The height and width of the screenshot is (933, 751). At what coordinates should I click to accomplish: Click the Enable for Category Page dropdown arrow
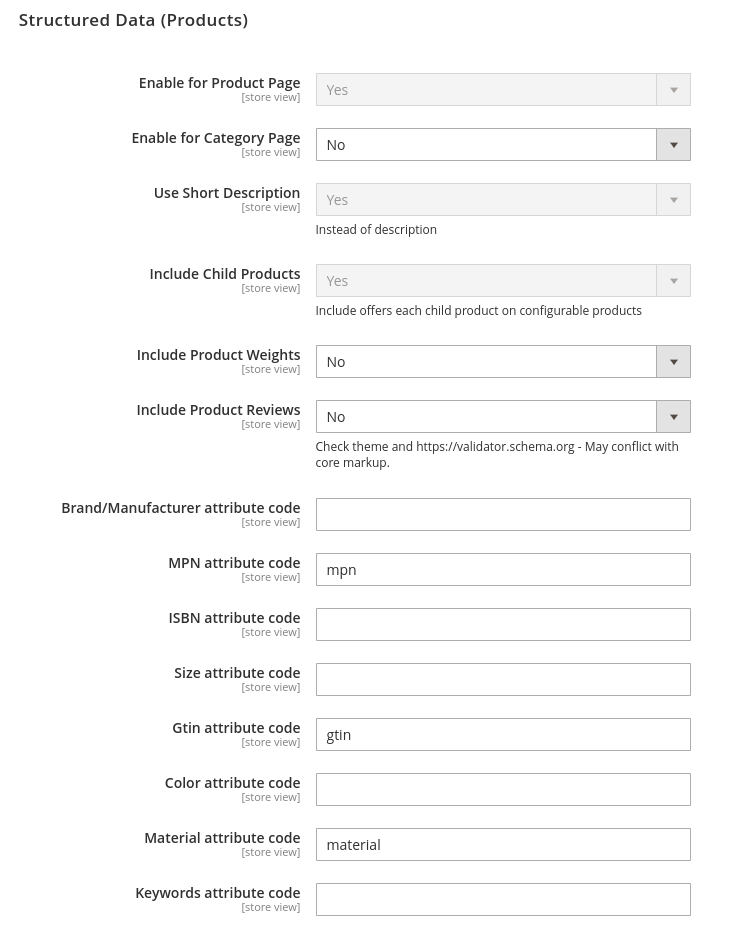point(673,144)
